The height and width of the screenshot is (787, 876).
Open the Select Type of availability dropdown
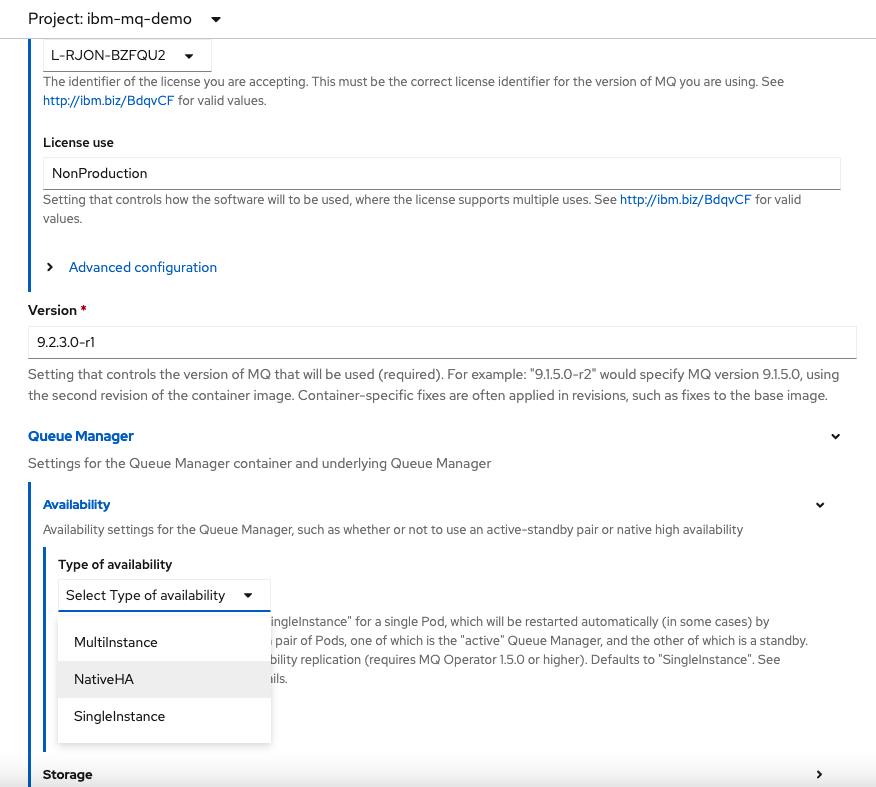pyautogui.click(x=164, y=595)
